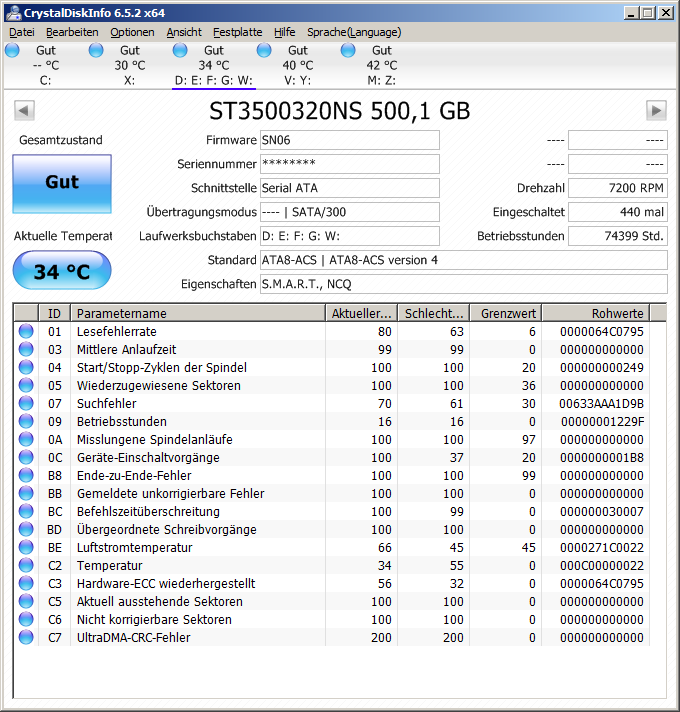
Task: Click the status orb for Luftstromtemperatur
Action: click(x=26, y=547)
